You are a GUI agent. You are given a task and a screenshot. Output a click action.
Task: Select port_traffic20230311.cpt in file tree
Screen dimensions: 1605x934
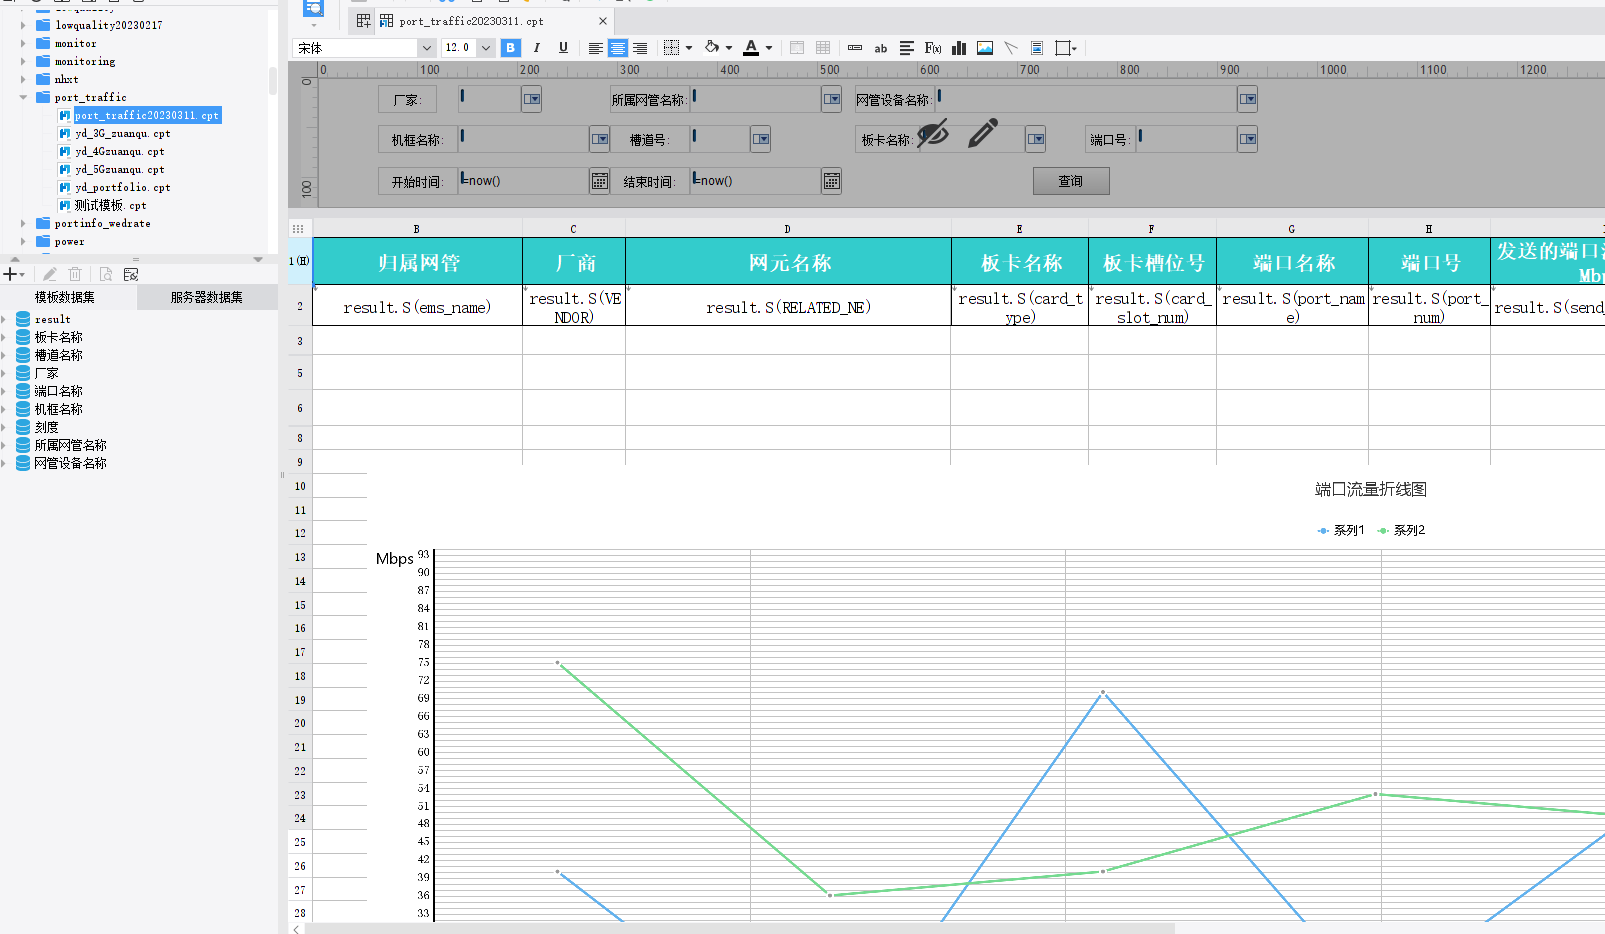147,115
